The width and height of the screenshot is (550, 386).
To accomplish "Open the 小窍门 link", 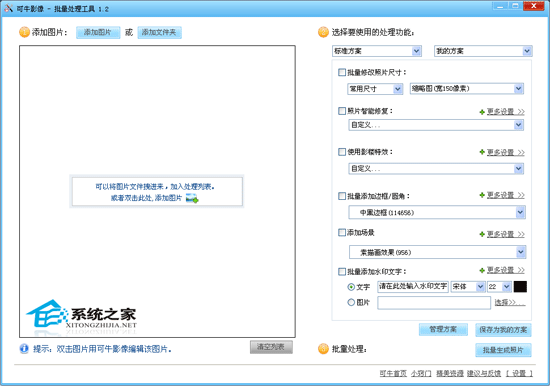I will tap(421, 373).
